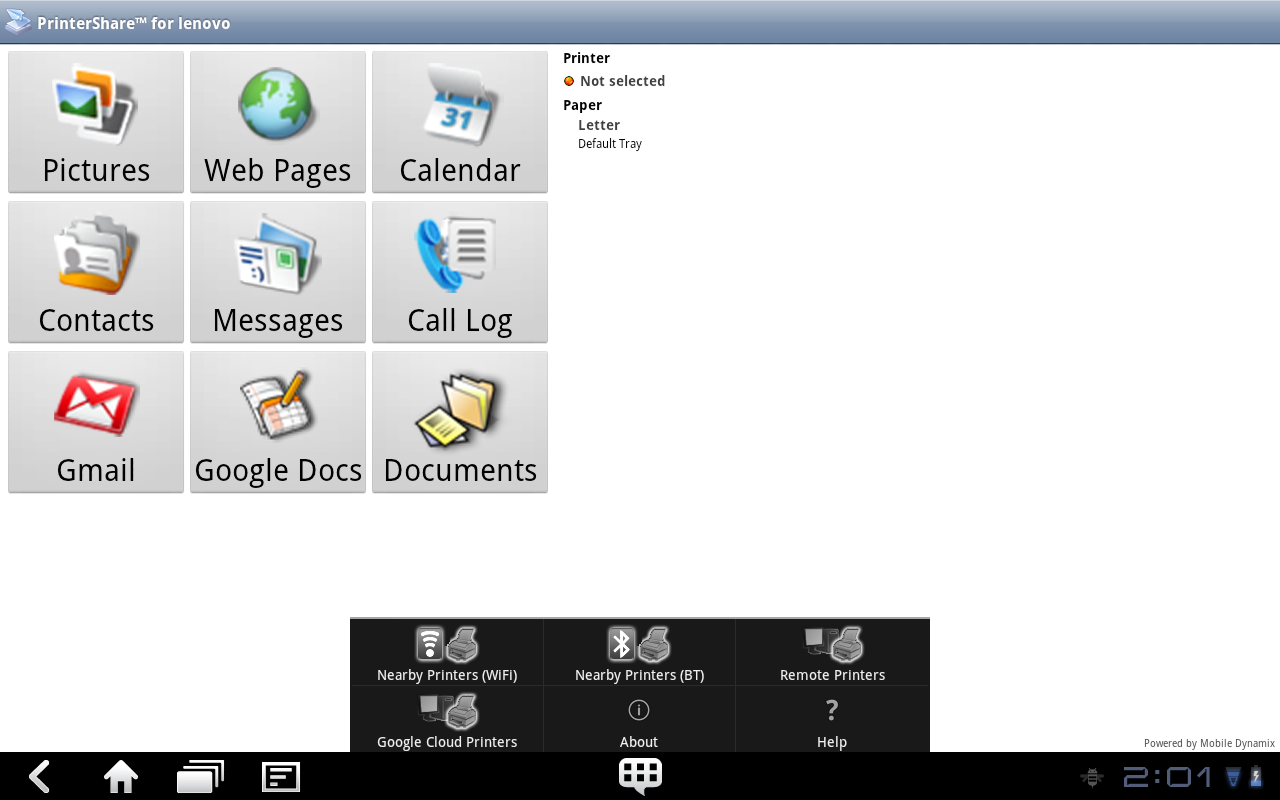Choose Nearby Printers (BT) menu option

pos(639,653)
